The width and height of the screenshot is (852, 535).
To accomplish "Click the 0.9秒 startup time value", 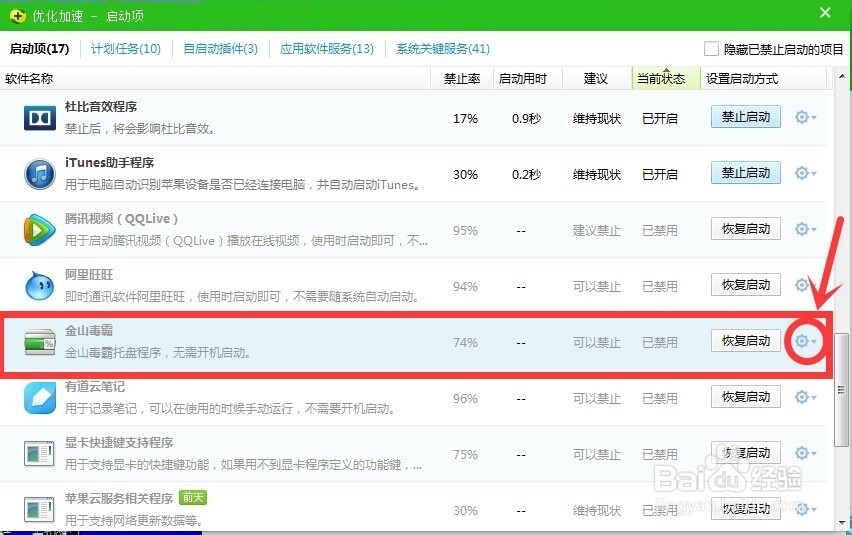I will (x=527, y=118).
